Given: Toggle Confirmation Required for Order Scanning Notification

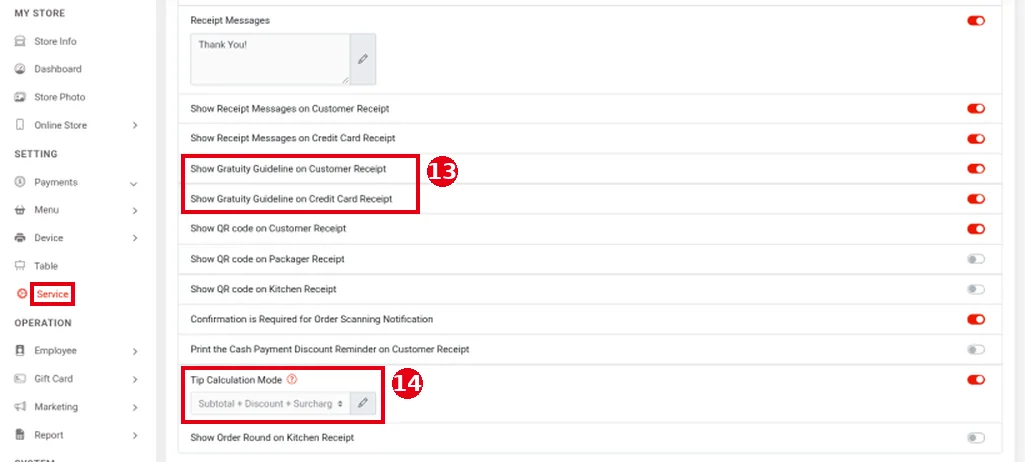Looking at the screenshot, I should pyautogui.click(x=976, y=319).
